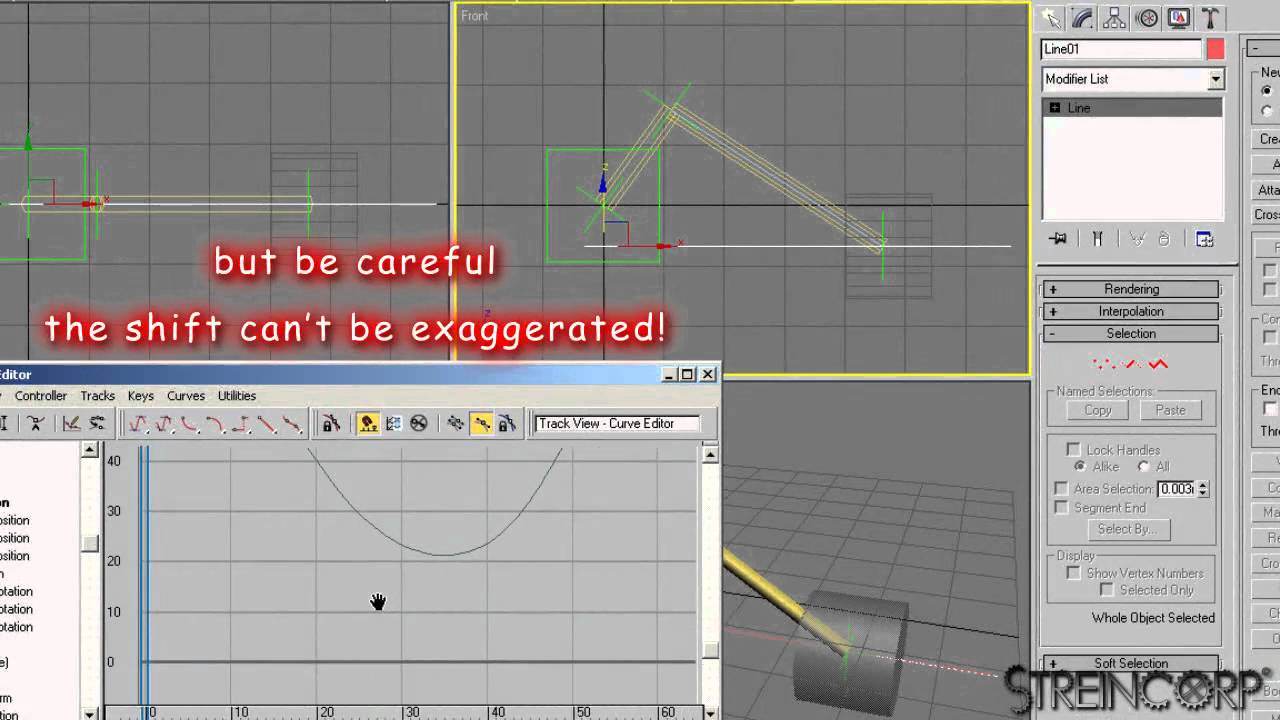The width and height of the screenshot is (1280, 720).
Task: Expand the Soft Selection rollout
Action: click(1131, 663)
